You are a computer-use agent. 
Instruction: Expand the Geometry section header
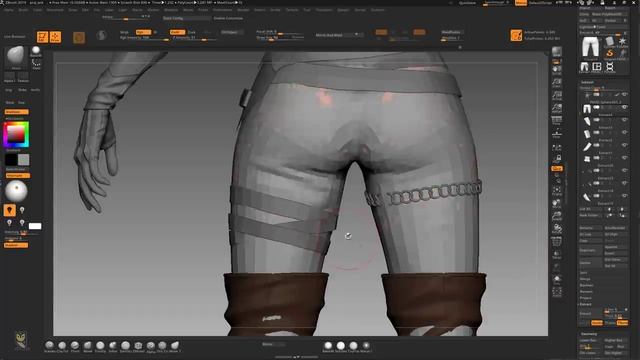pos(589,334)
